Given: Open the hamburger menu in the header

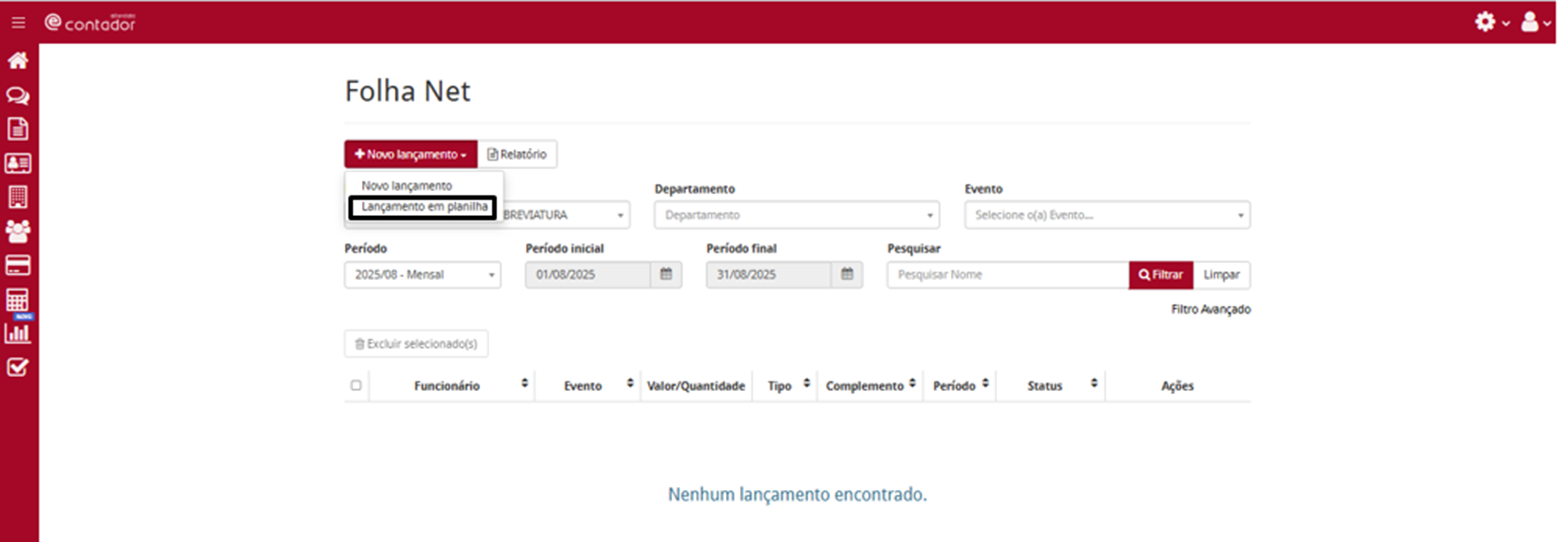Looking at the screenshot, I should [x=18, y=22].
